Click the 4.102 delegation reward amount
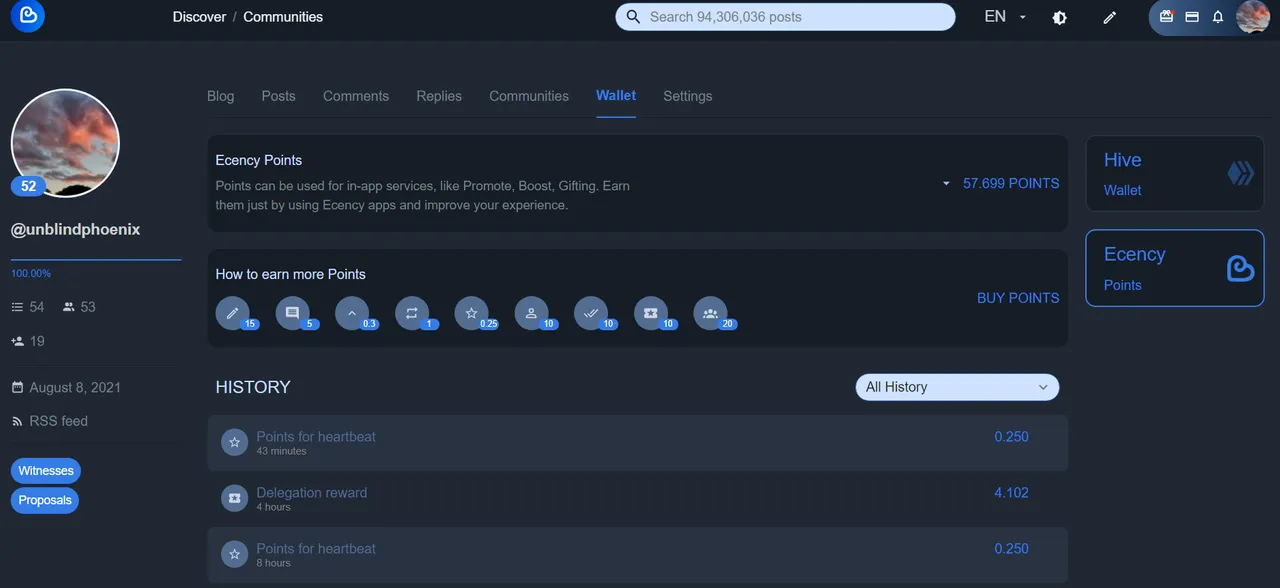Viewport: 1280px width, 588px height. pyautogui.click(x=1011, y=493)
